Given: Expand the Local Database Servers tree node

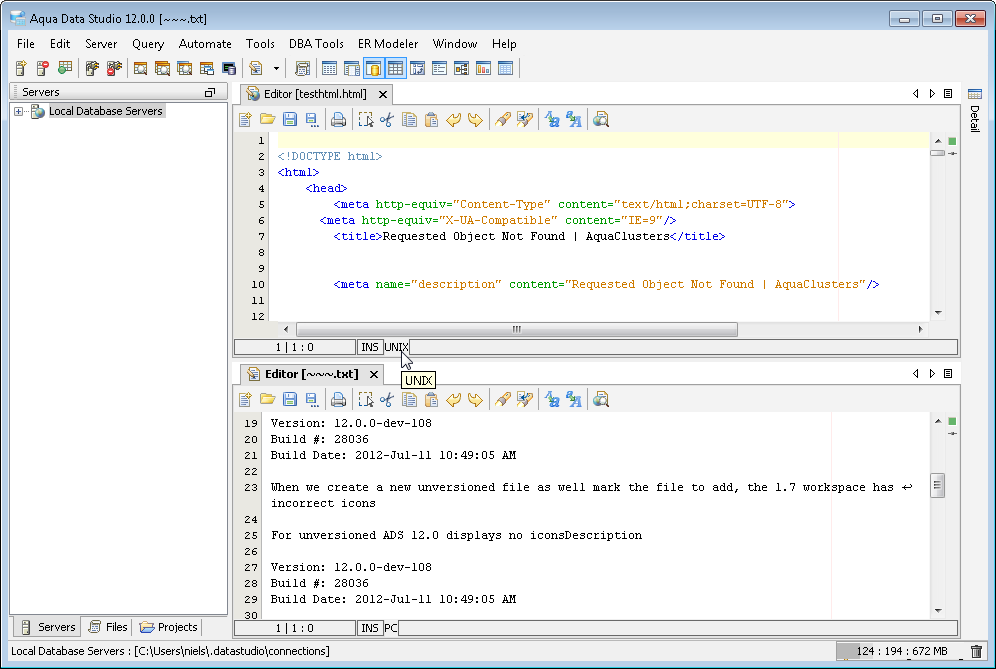Looking at the screenshot, I should click(18, 111).
